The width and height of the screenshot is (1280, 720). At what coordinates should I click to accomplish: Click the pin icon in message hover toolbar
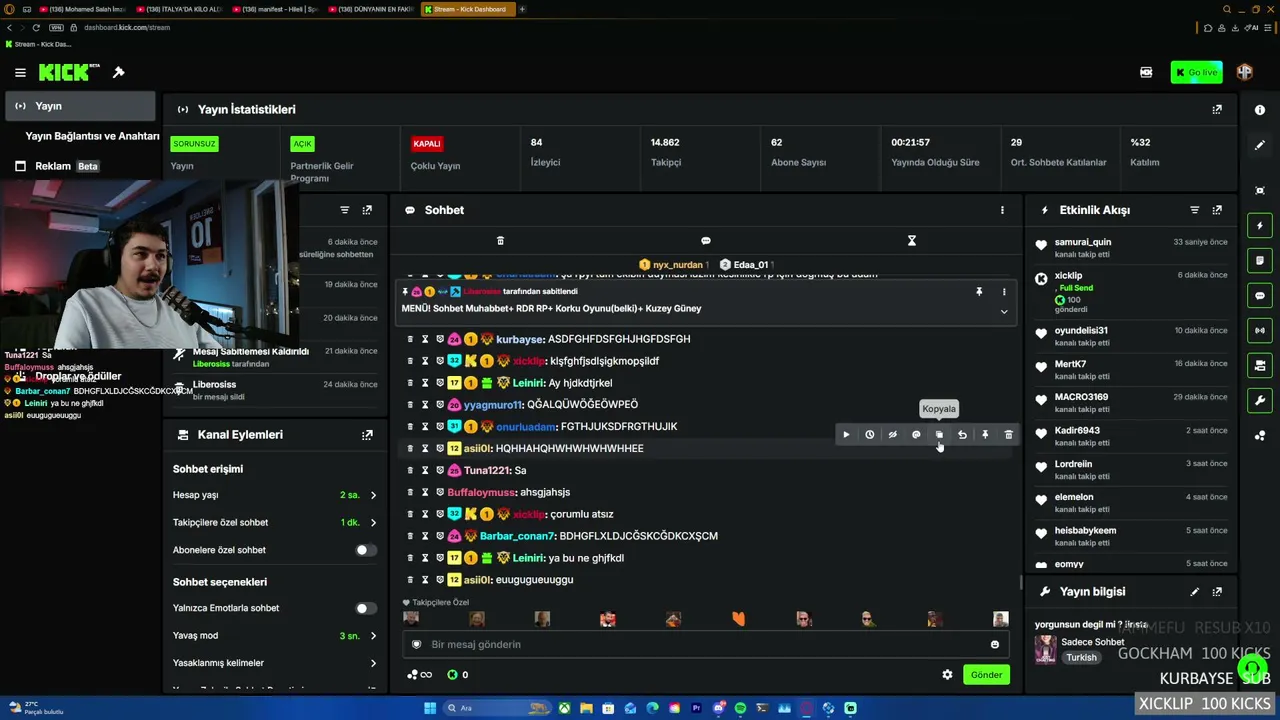(985, 435)
